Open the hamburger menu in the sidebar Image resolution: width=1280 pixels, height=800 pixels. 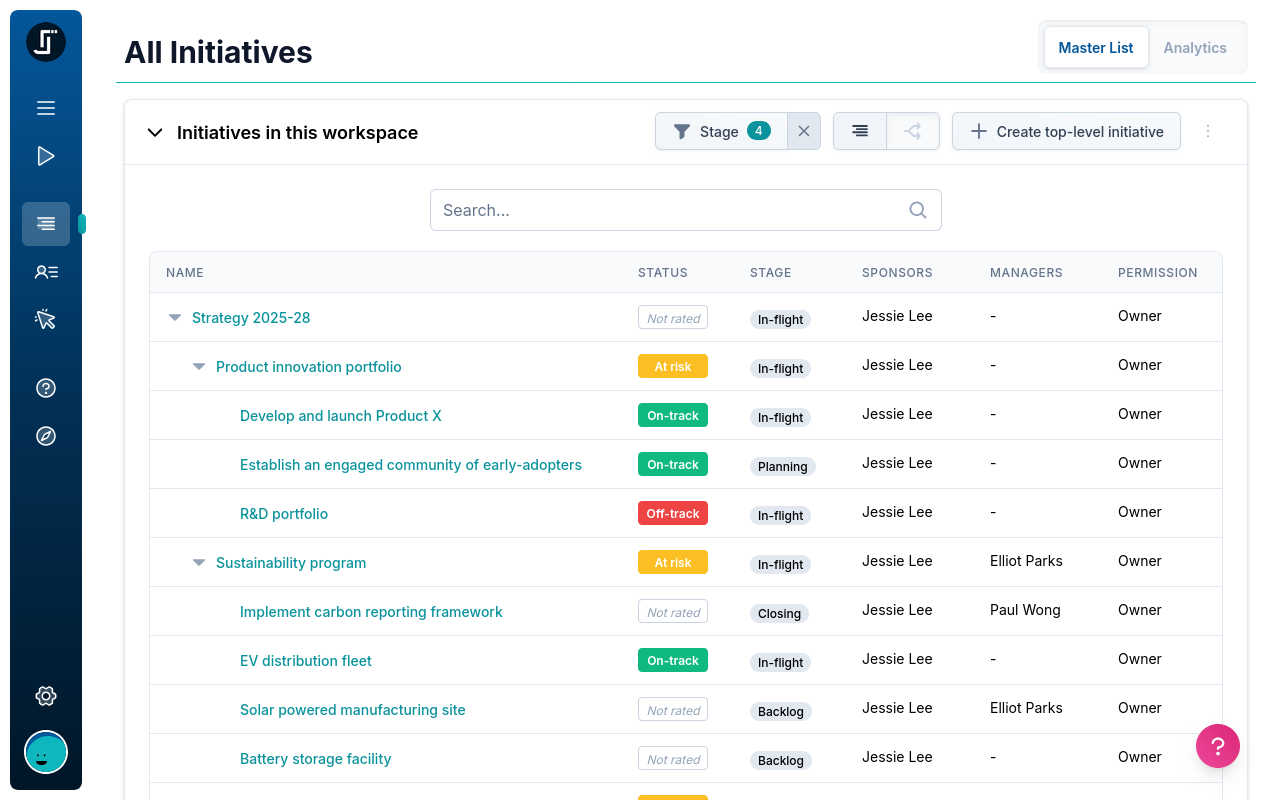(46, 108)
